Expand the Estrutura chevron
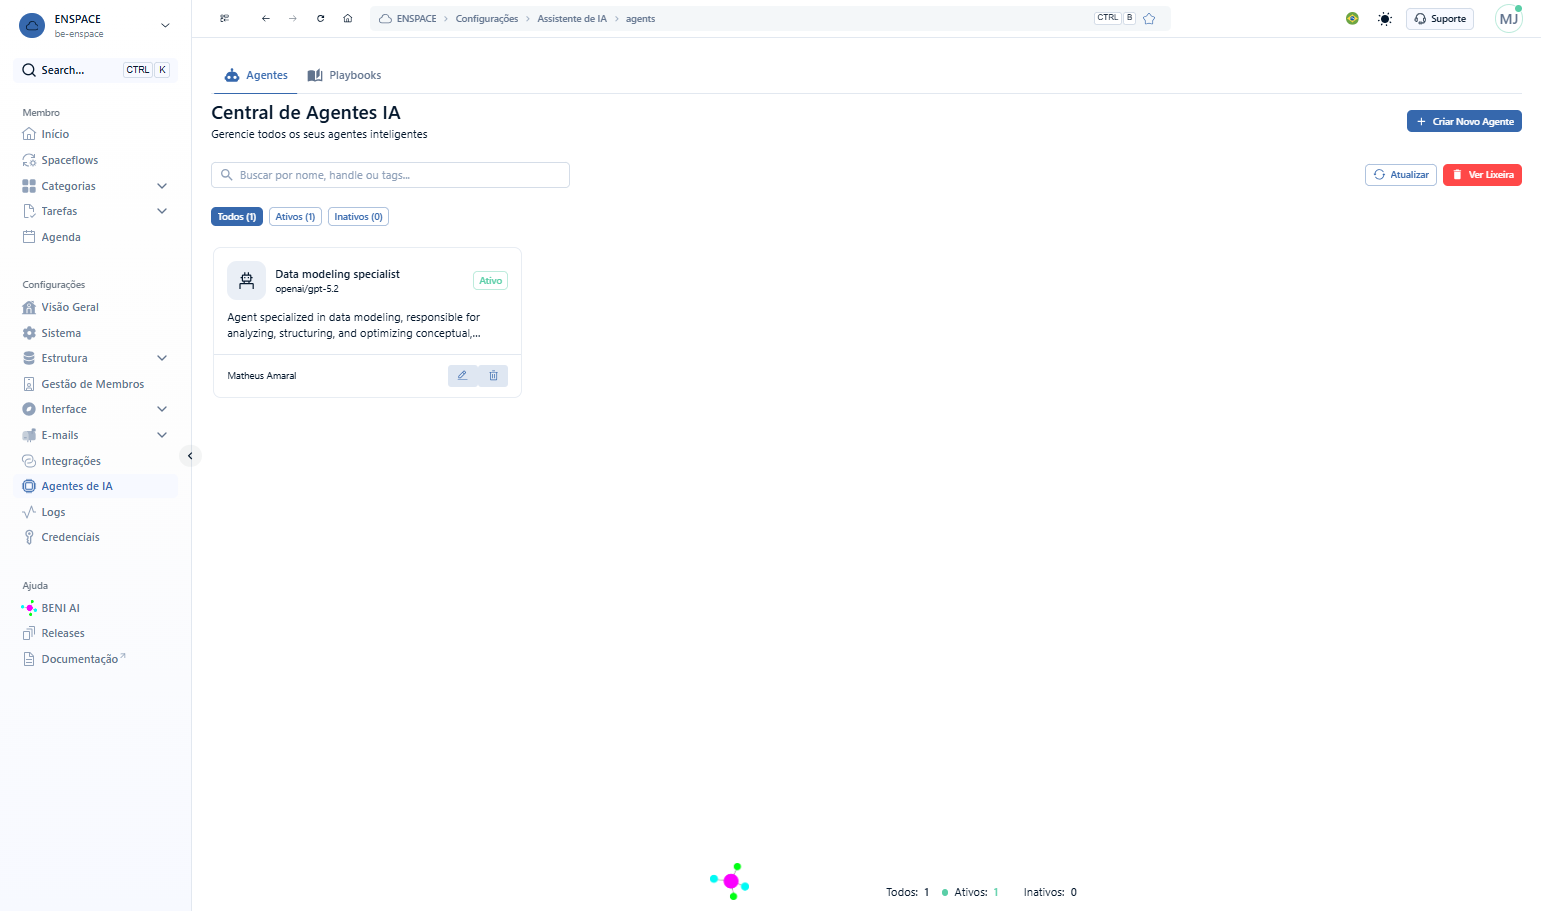The image size is (1541, 911). [162, 358]
